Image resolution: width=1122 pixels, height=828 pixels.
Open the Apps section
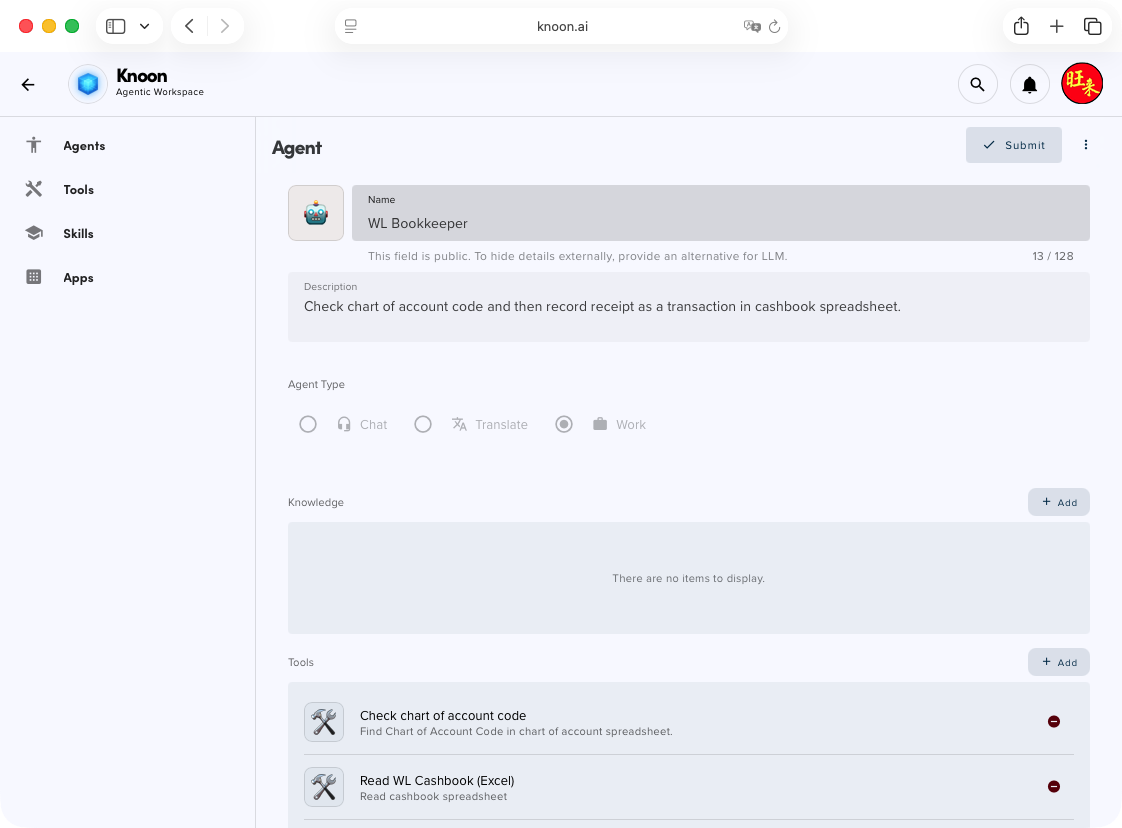tap(78, 277)
